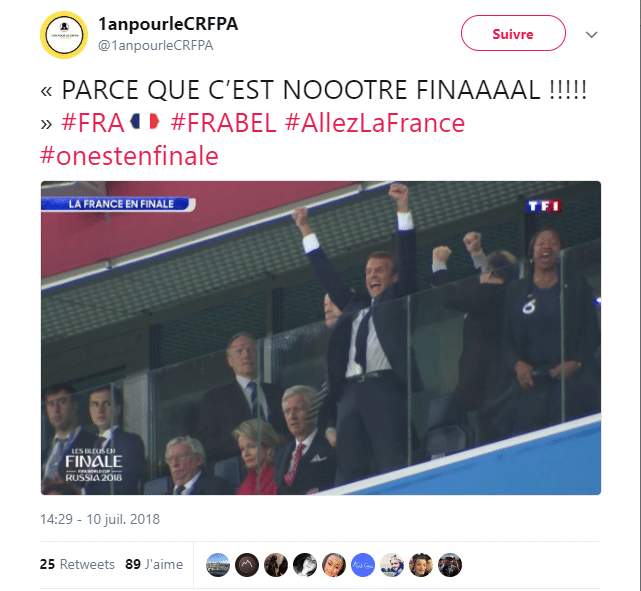641x591 pixels.
Task: Open the #onestenfinale hashtag
Action: [x=129, y=156]
